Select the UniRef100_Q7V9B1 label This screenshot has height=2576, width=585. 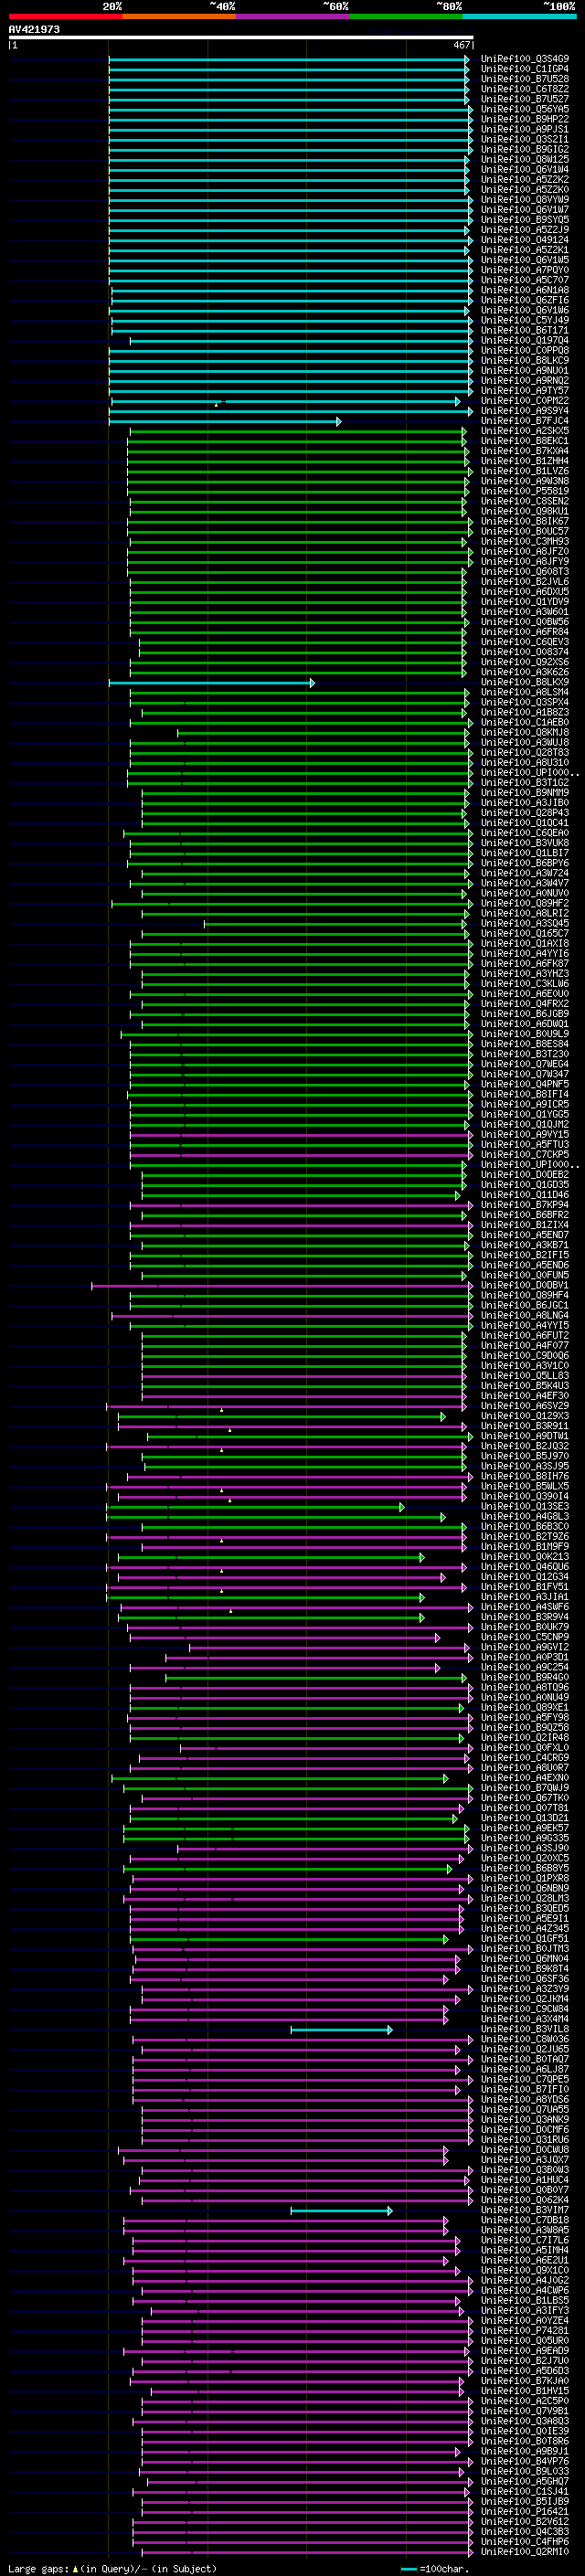(x=525, y=2412)
